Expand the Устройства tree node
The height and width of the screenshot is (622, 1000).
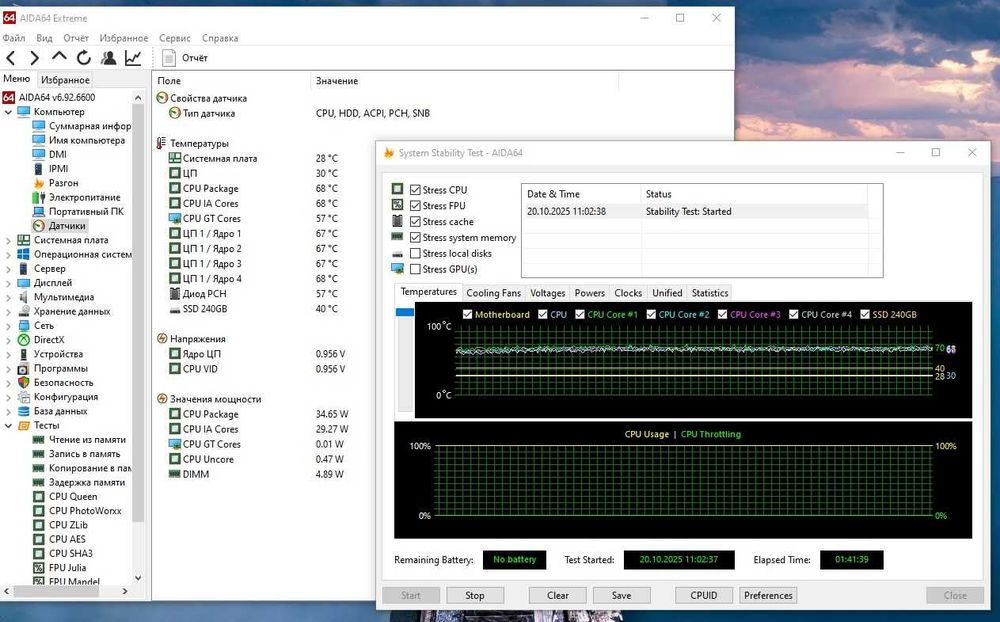pos(8,354)
